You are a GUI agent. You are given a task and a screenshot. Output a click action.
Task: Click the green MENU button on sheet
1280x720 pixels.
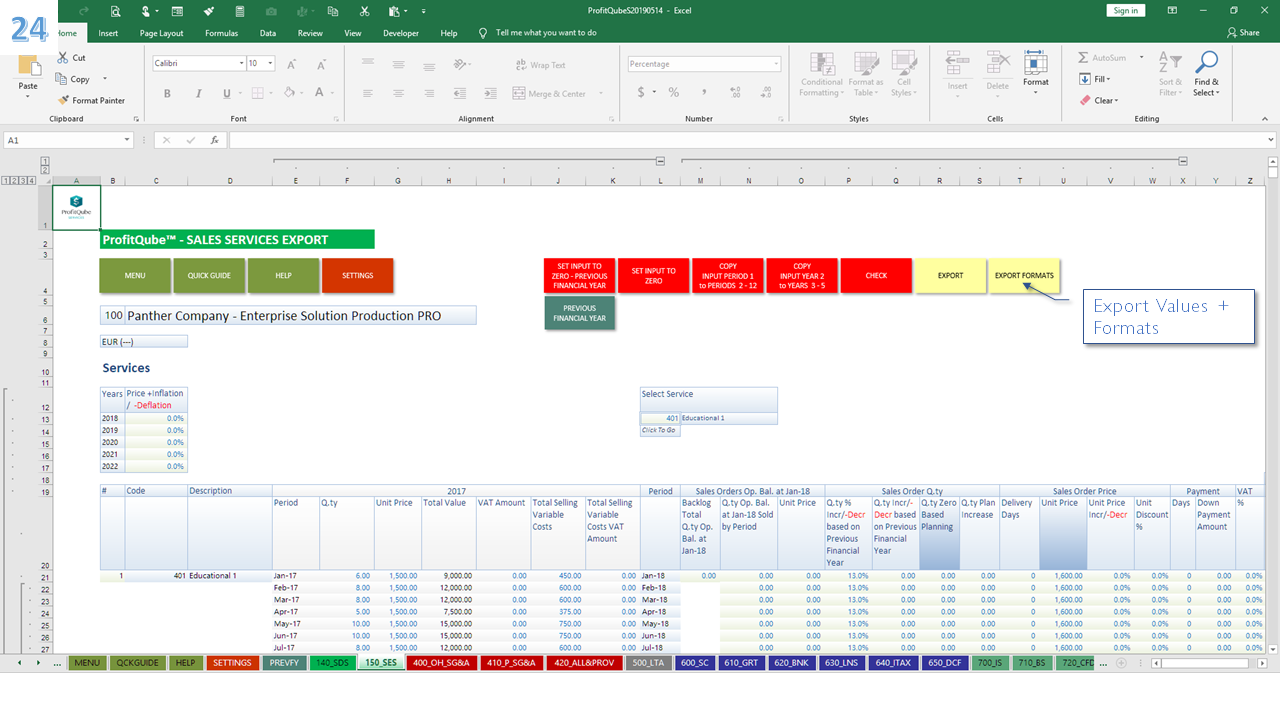pos(135,276)
